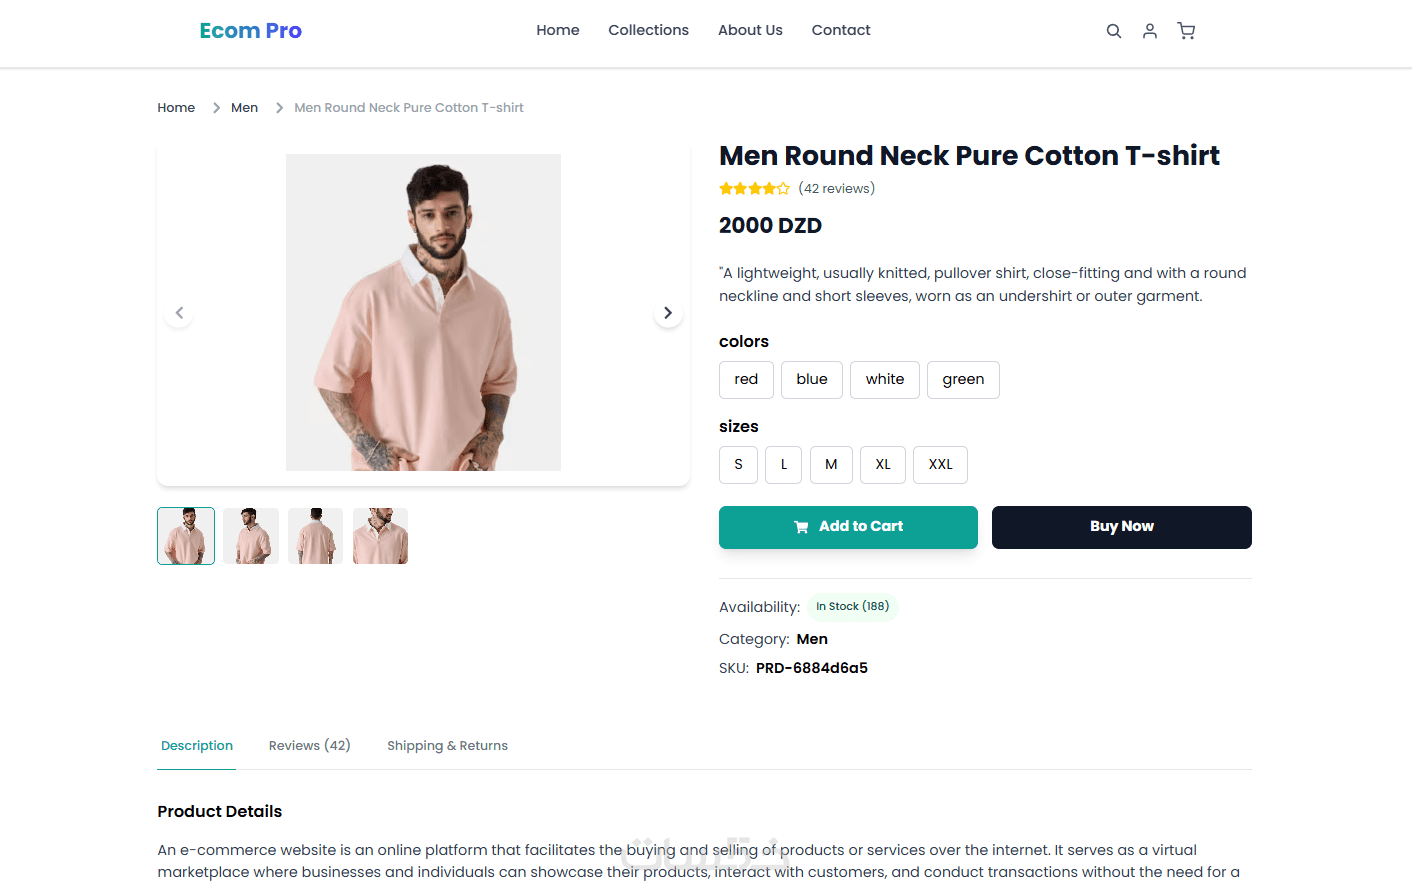Show next product image arrow
The width and height of the screenshot is (1412, 889).
pyautogui.click(x=668, y=313)
